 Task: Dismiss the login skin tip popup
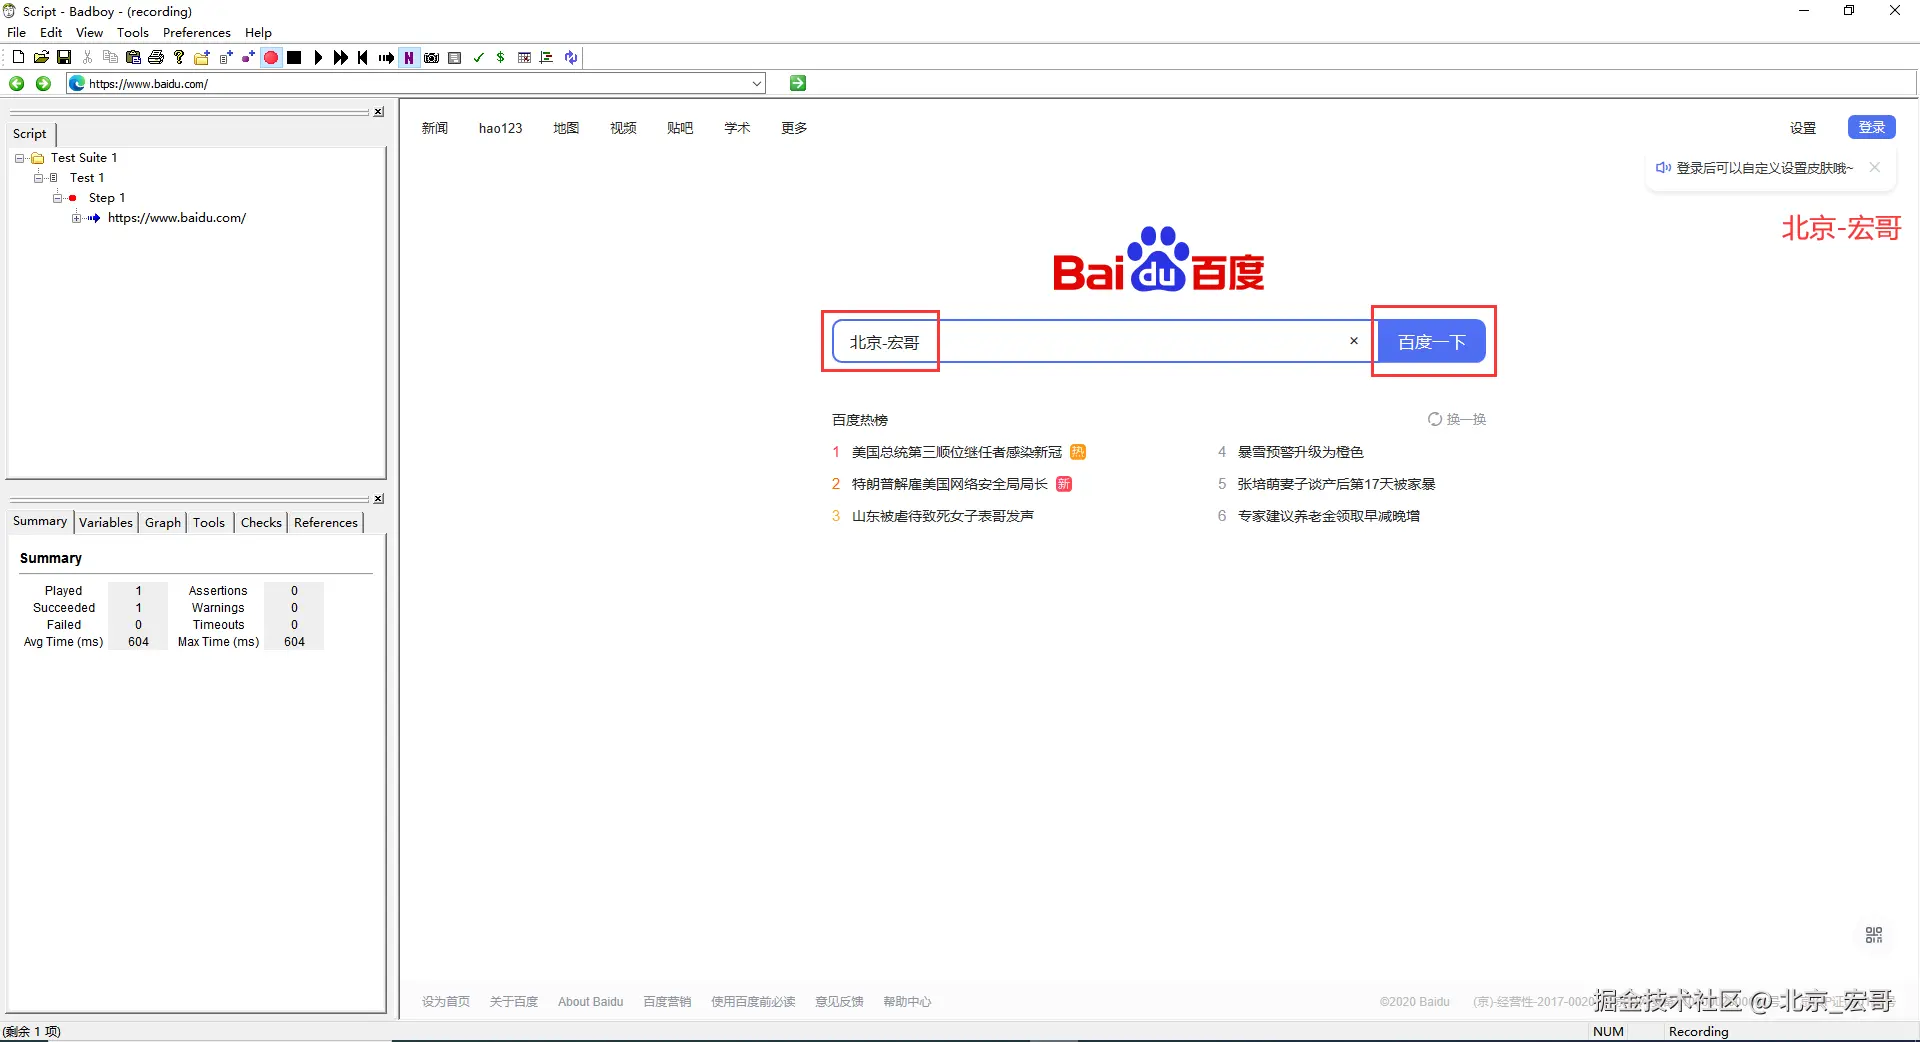1875,168
